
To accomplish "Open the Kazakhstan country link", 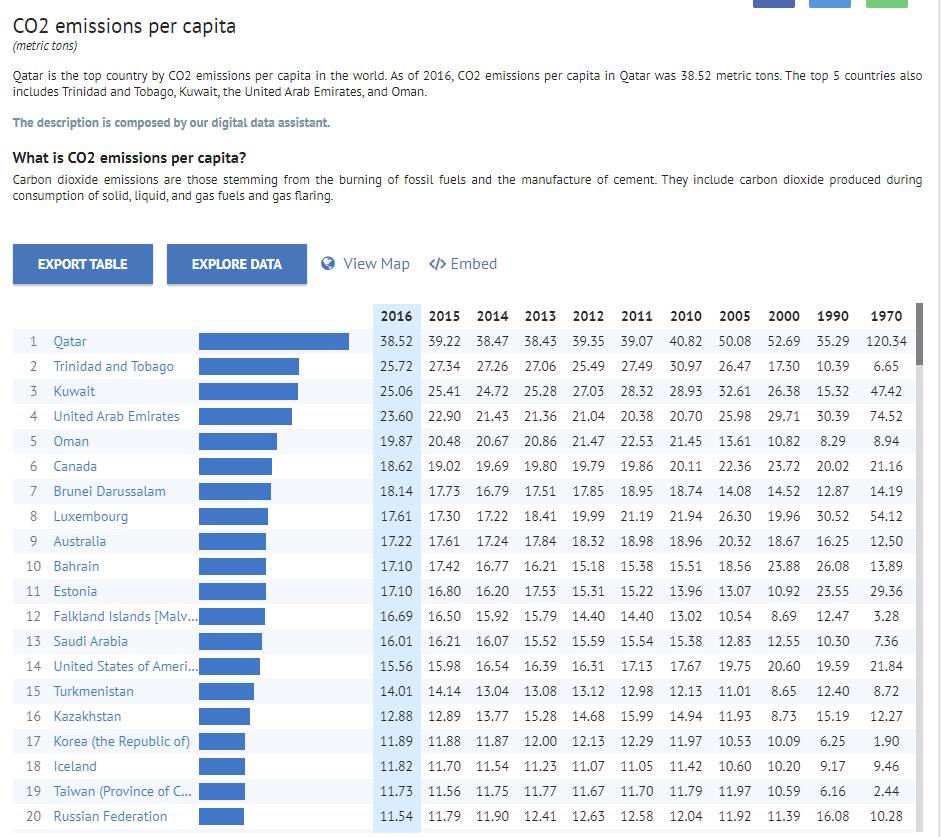I will (87, 716).
